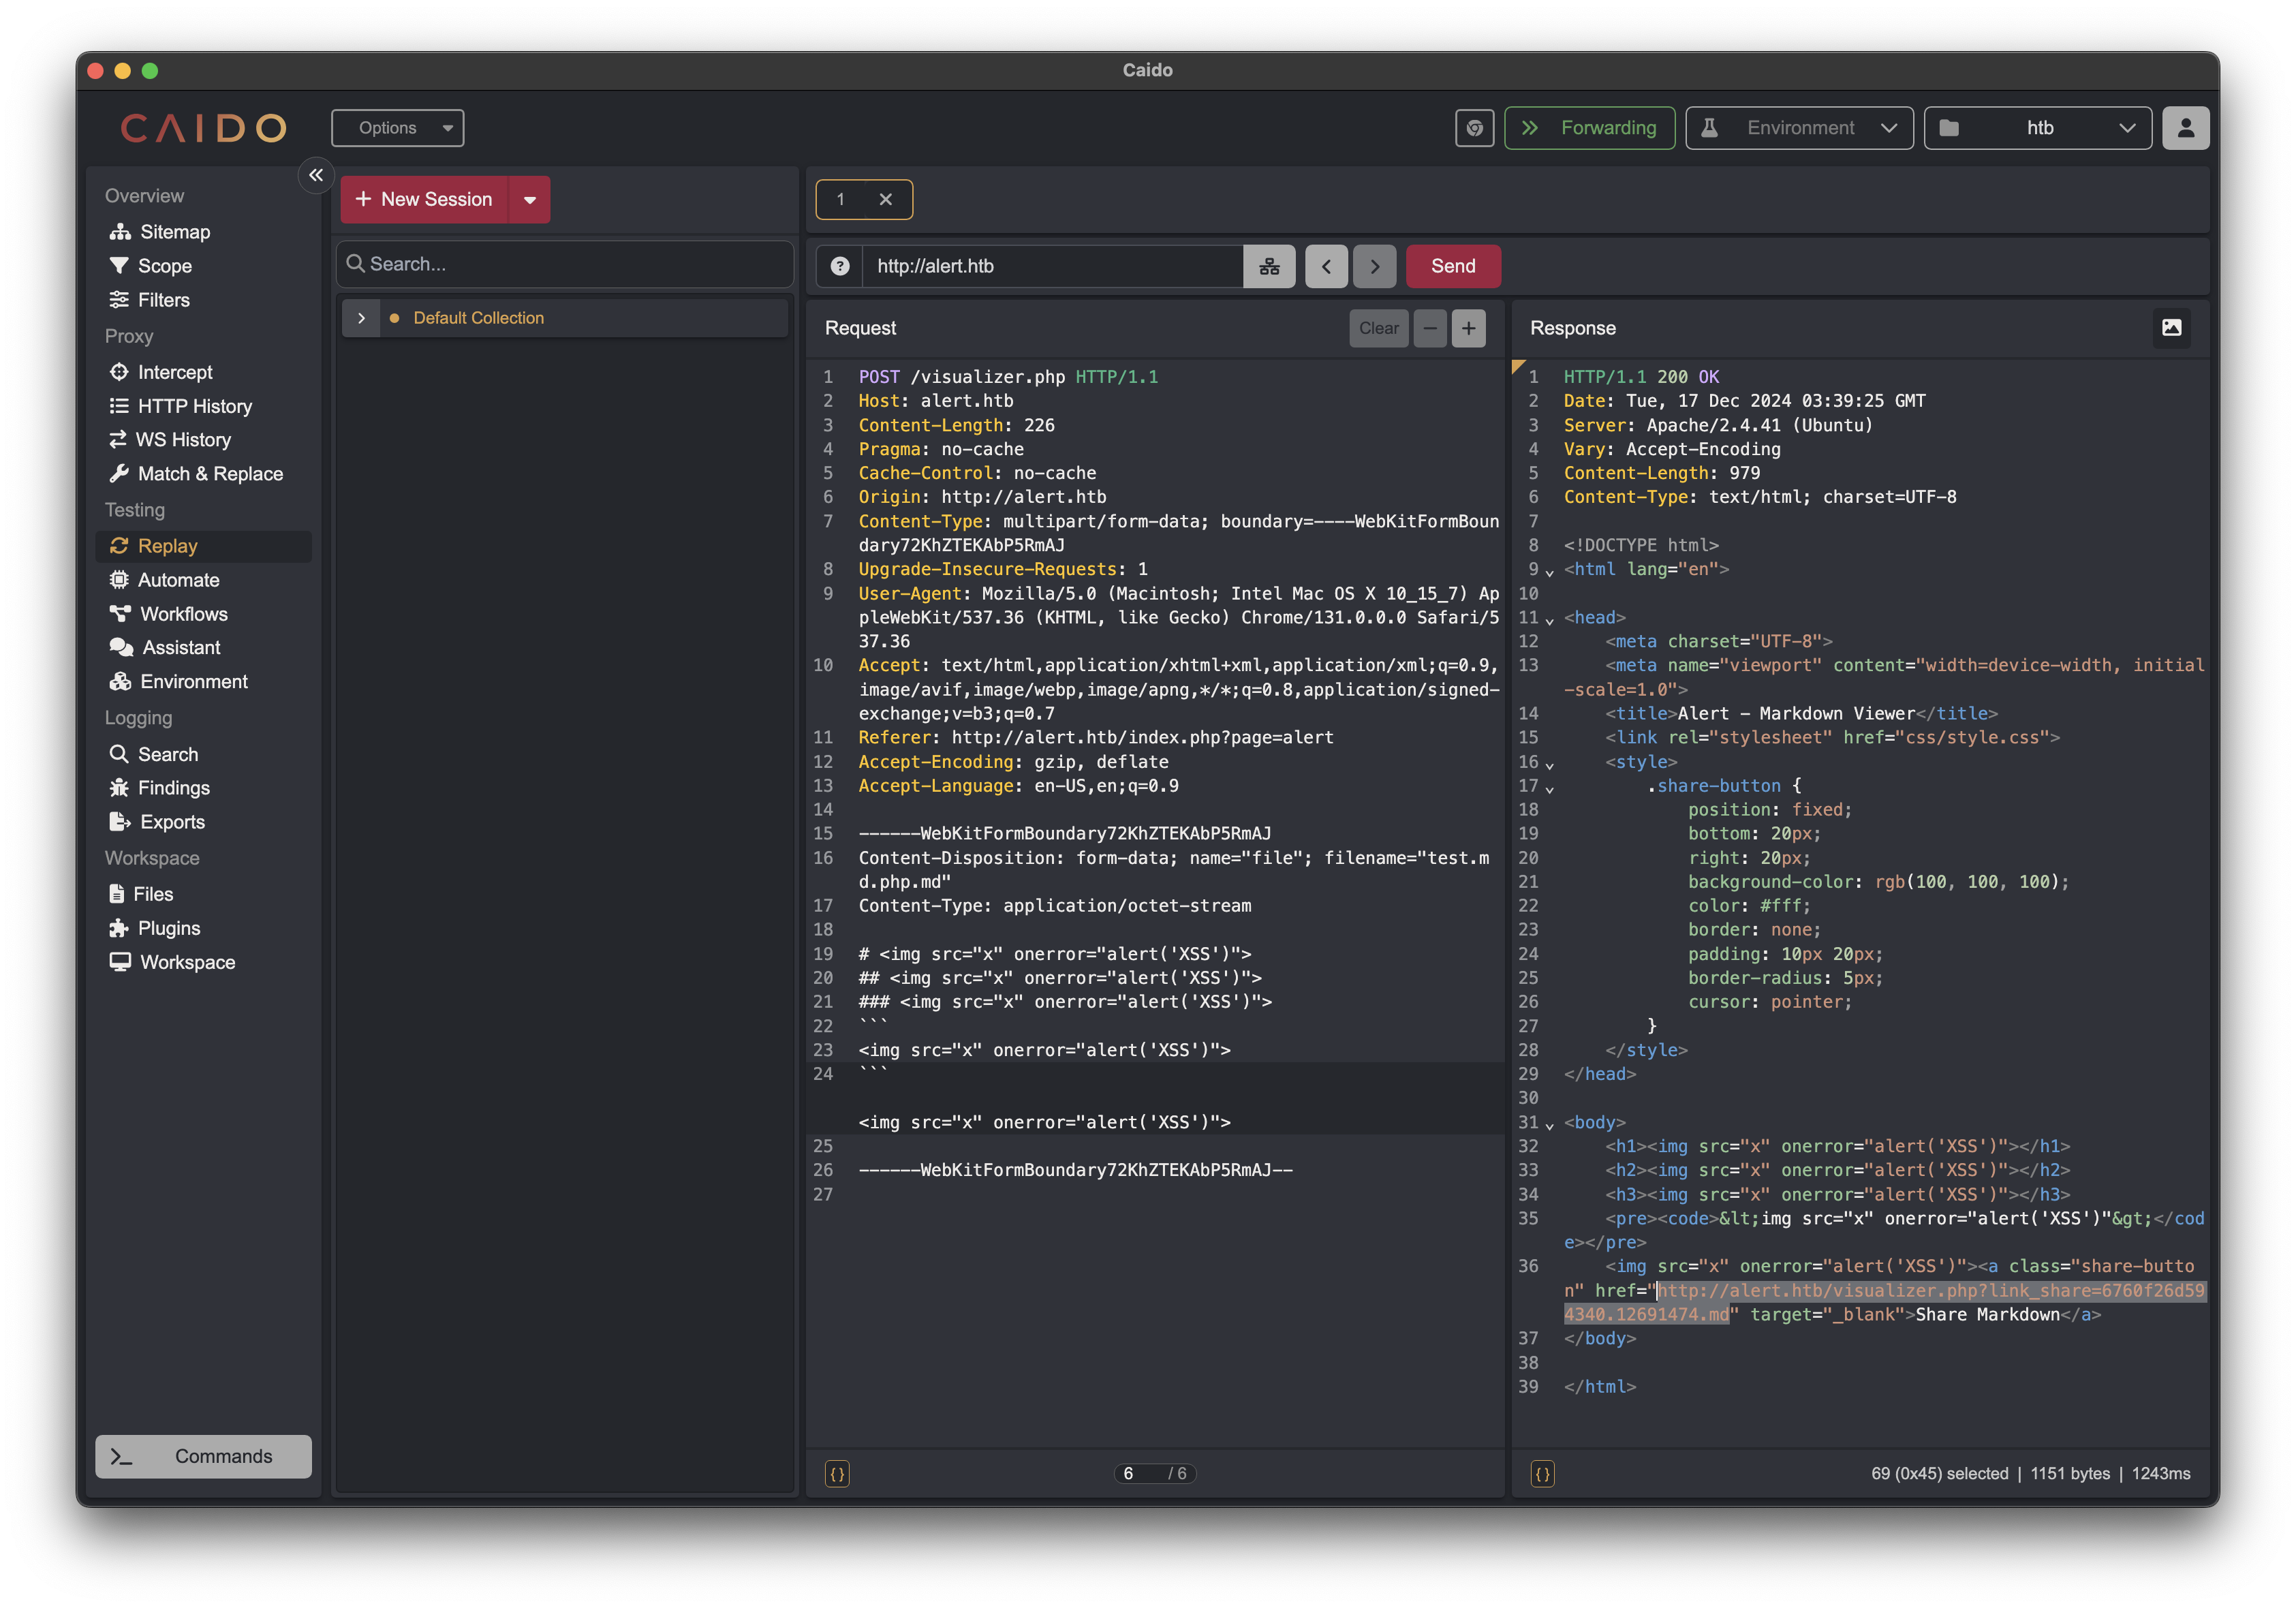
Task: Collapse html tag fold arrow line 9
Action: pyautogui.click(x=1549, y=572)
